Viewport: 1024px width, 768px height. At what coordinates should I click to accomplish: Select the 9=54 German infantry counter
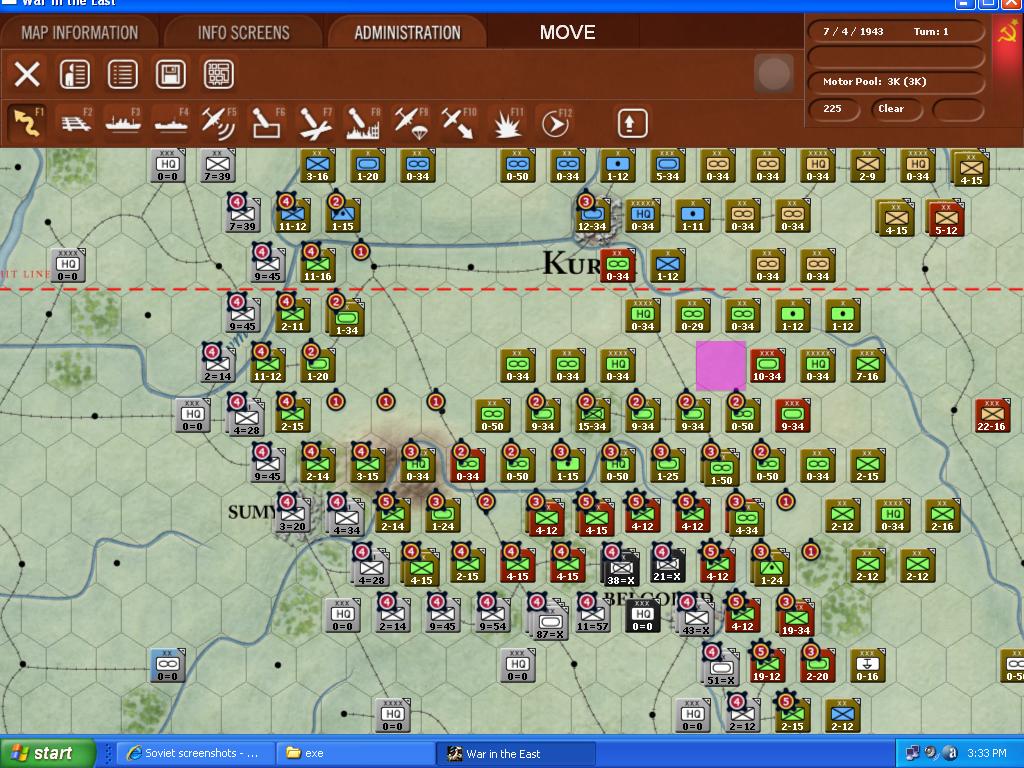[x=493, y=615]
